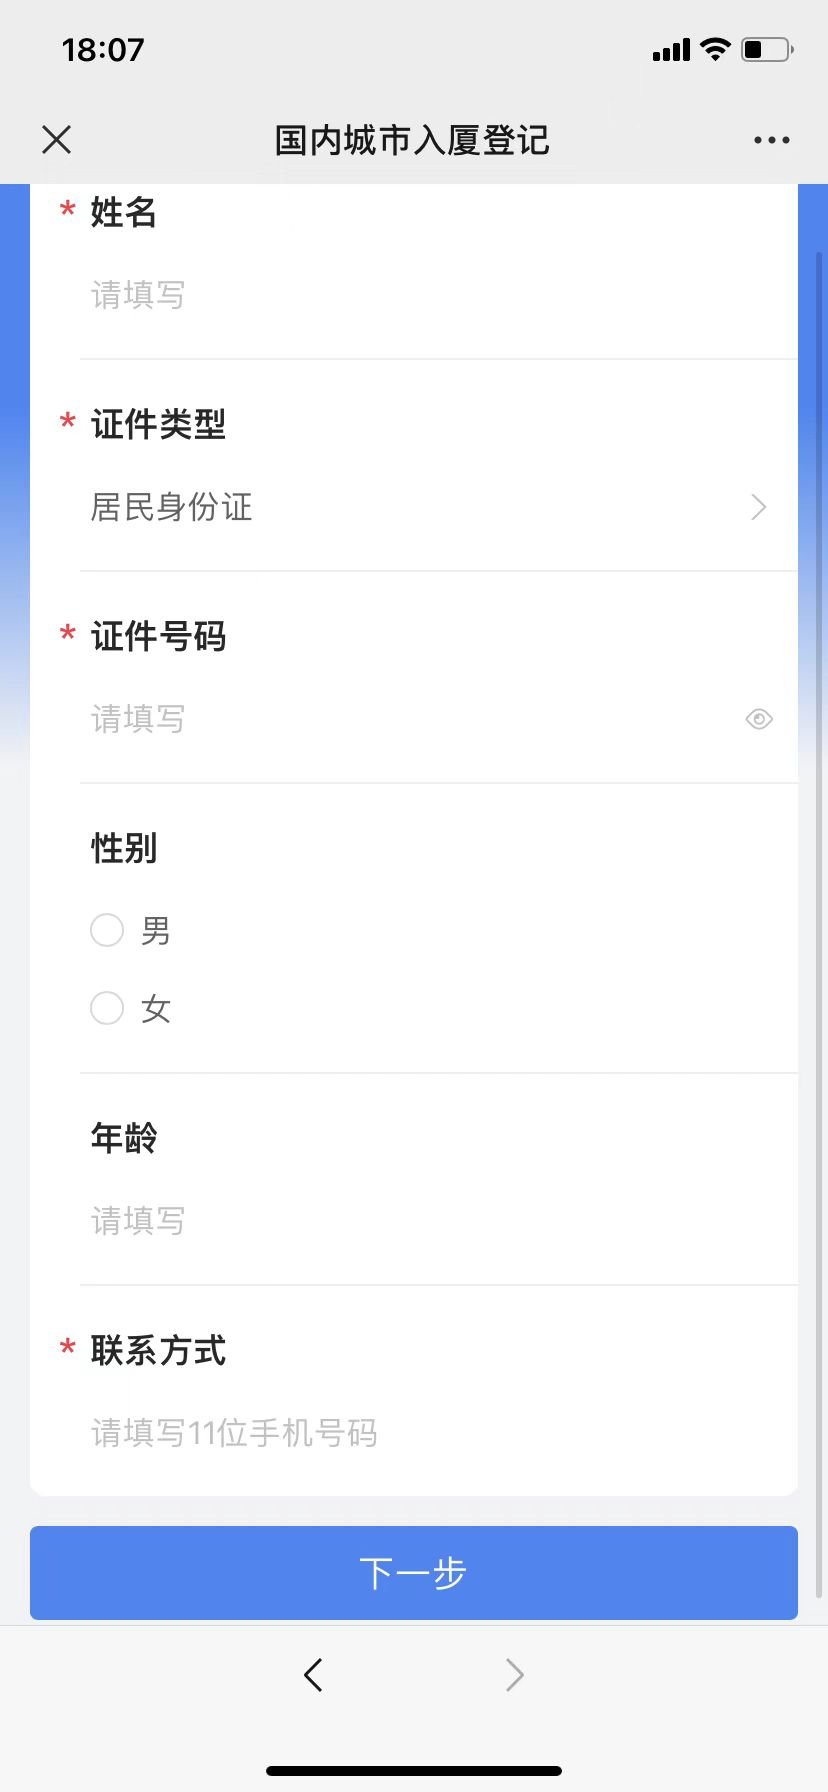The image size is (828, 1792).
Task: Go back using the bottom left arrow
Action: (314, 1674)
